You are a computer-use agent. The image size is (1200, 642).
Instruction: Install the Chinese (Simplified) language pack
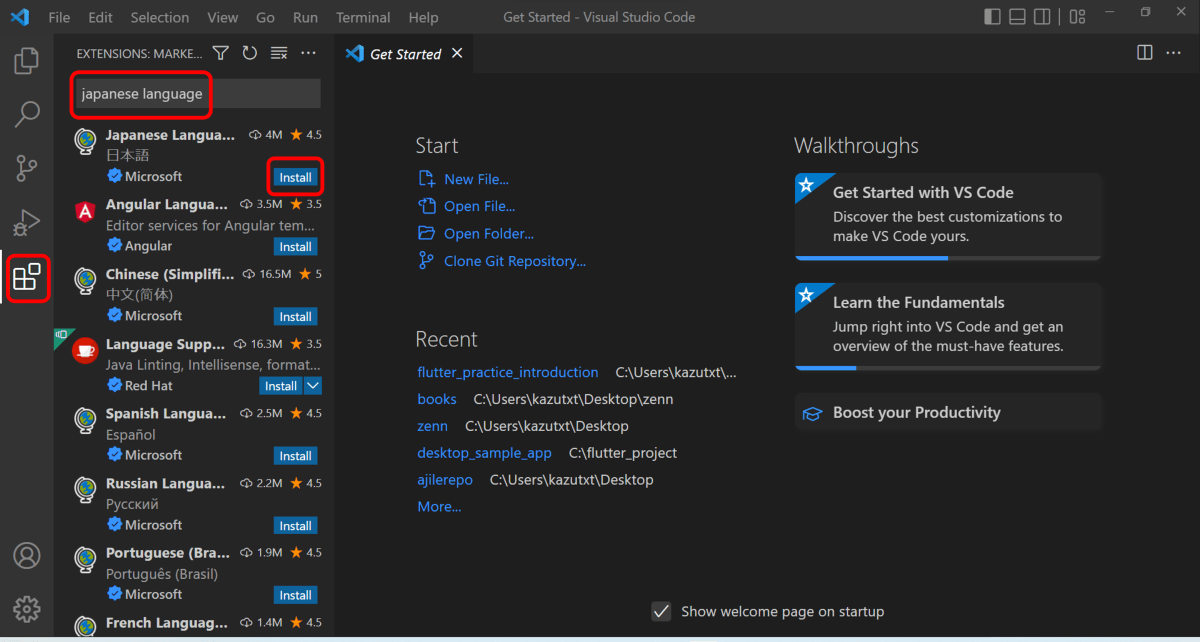click(x=295, y=317)
